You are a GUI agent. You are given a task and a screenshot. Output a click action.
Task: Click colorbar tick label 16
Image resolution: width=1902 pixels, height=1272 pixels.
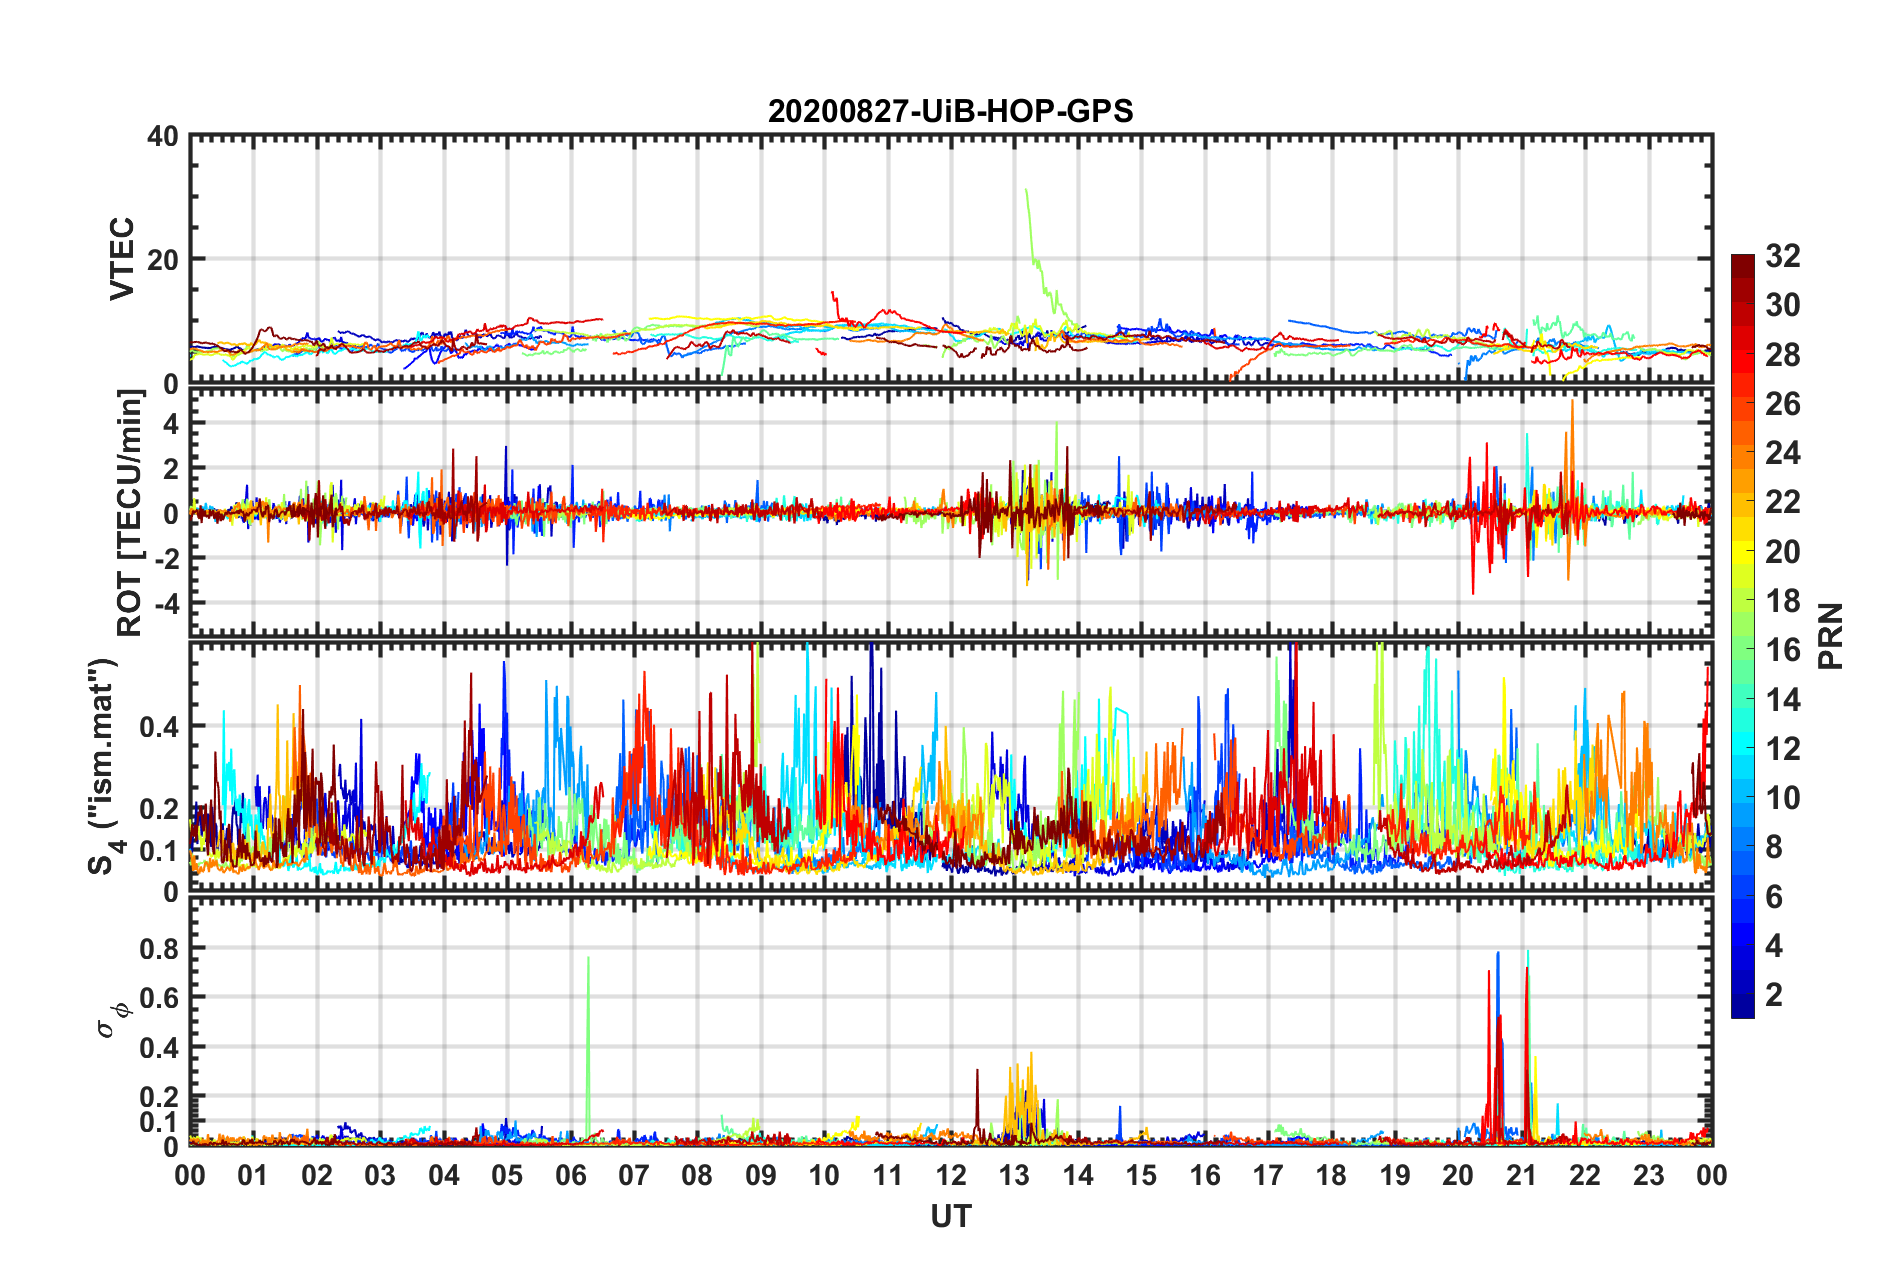tap(1782, 650)
